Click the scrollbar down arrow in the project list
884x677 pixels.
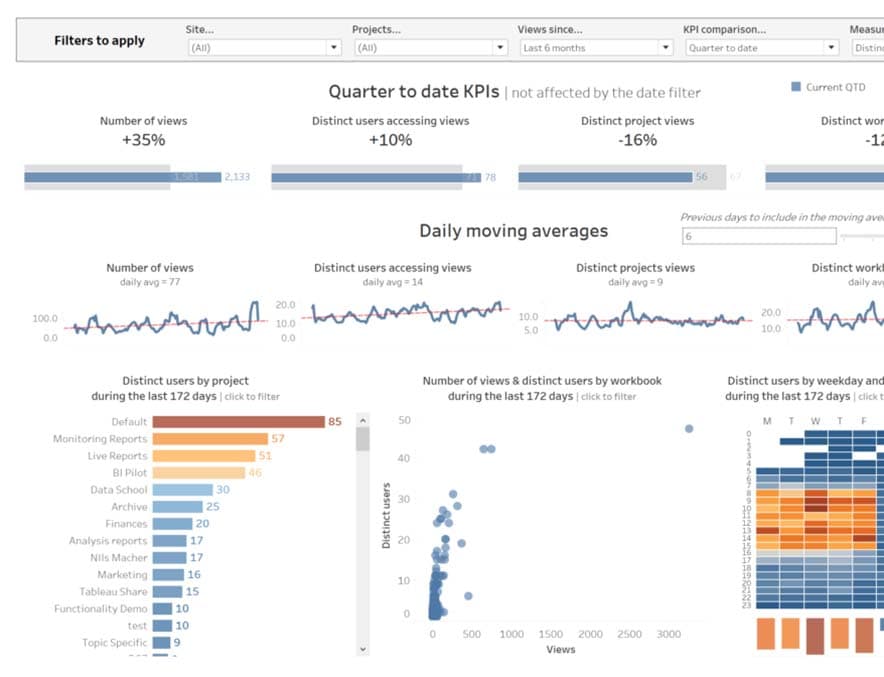click(362, 649)
